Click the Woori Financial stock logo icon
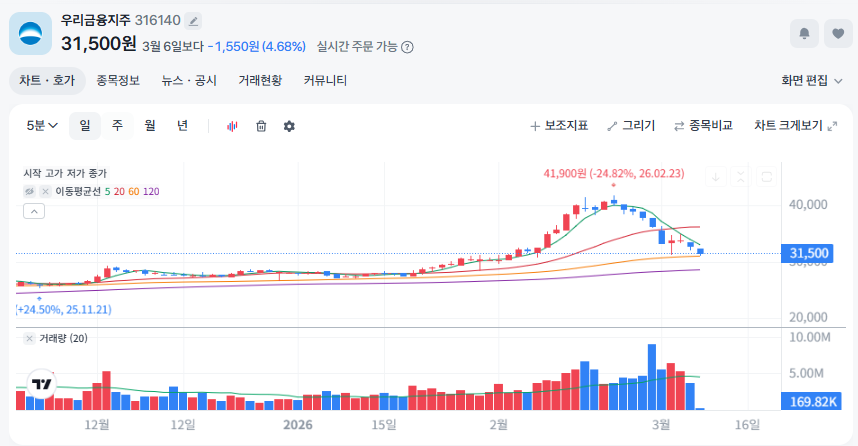858x446 pixels. click(31, 34)
